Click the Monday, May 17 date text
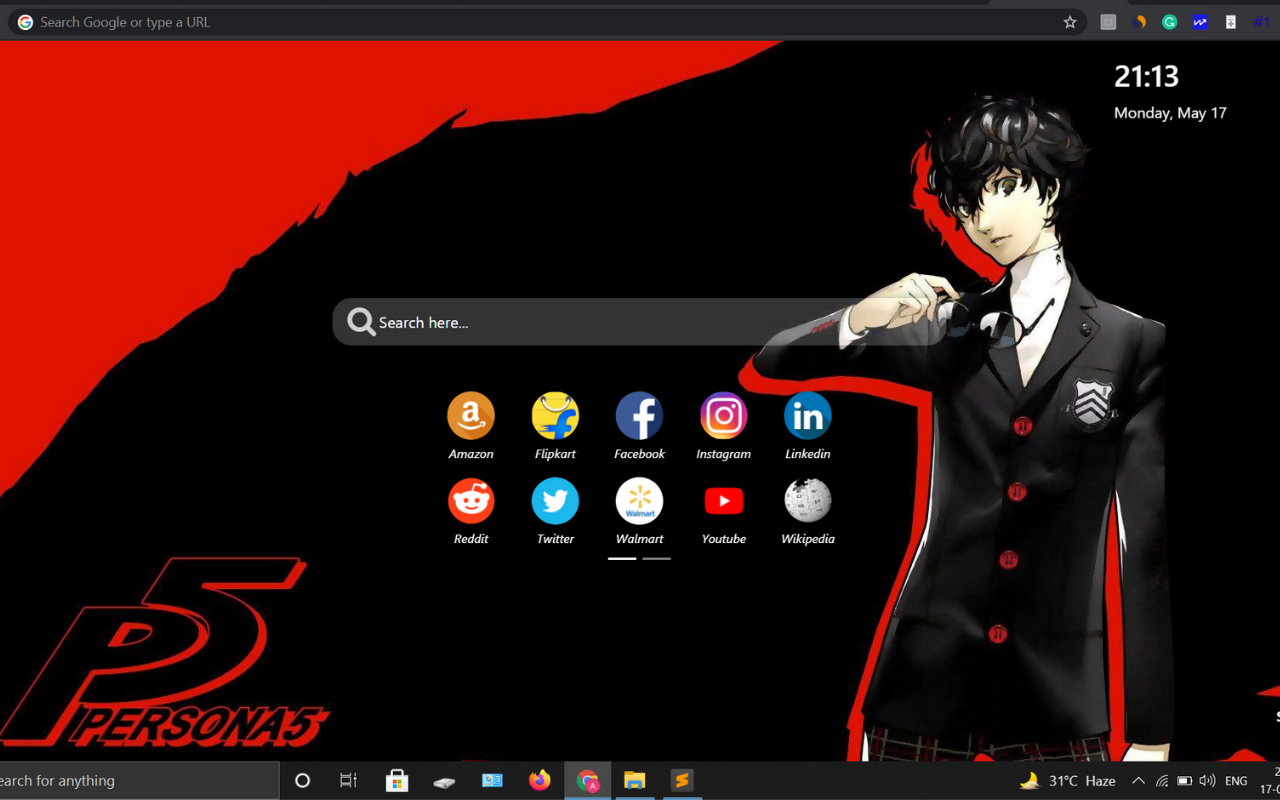The image size is (1280, 800). click(1170, 113)
